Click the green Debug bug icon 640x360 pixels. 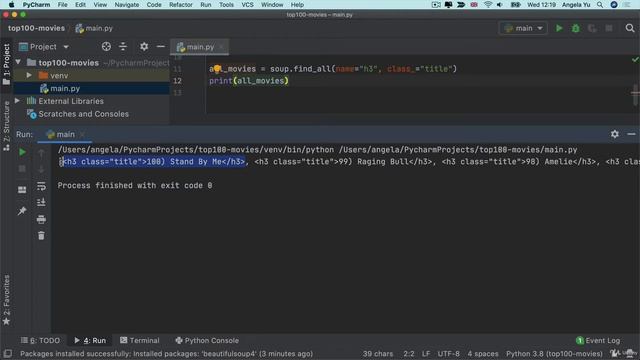coord(576,28)
